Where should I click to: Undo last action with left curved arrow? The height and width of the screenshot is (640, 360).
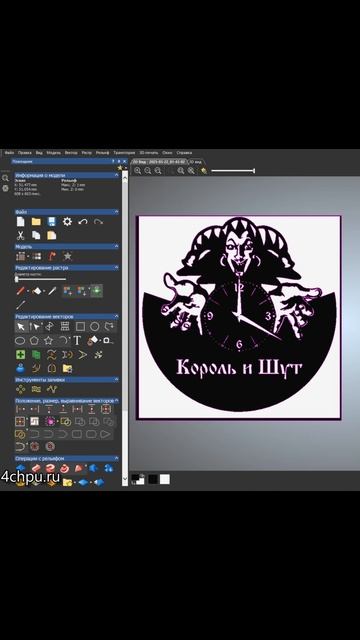(83, 222)
